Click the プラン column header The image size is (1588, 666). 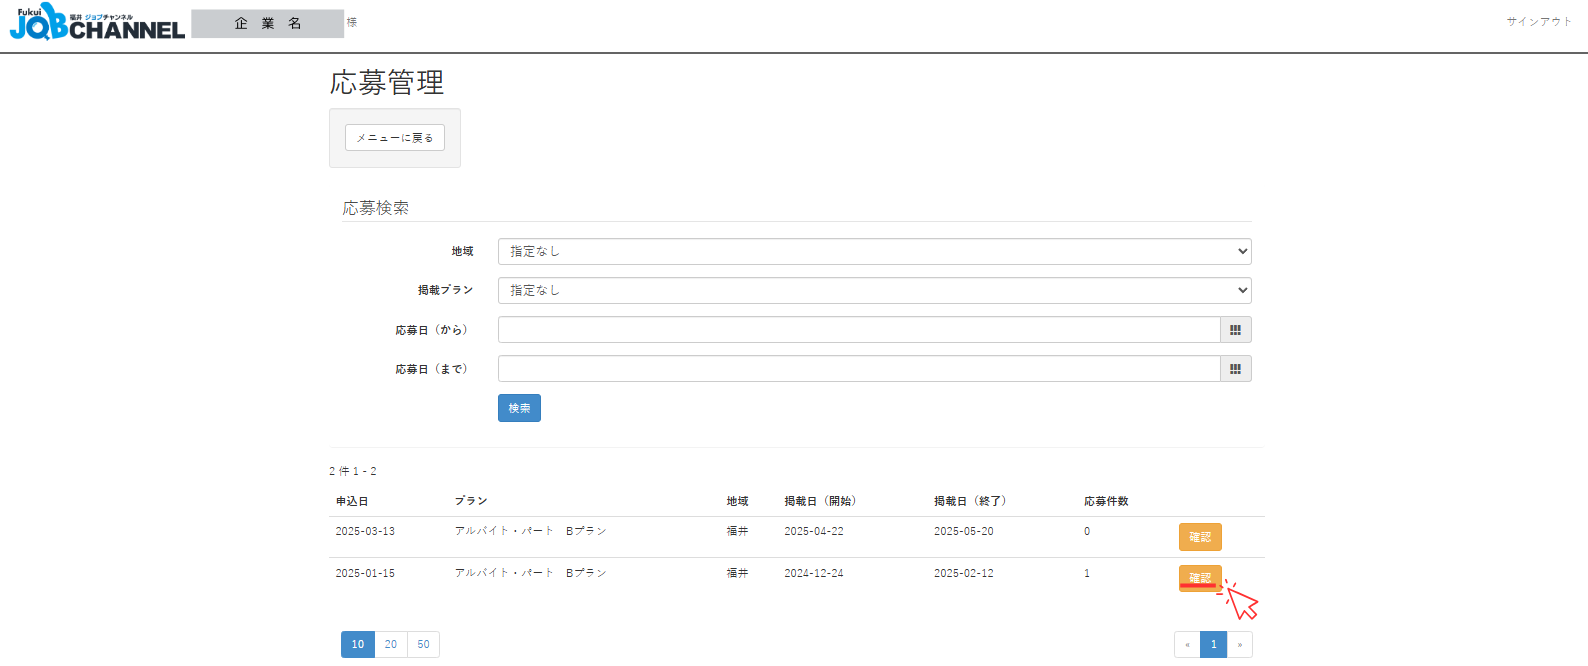click(471, 501)
